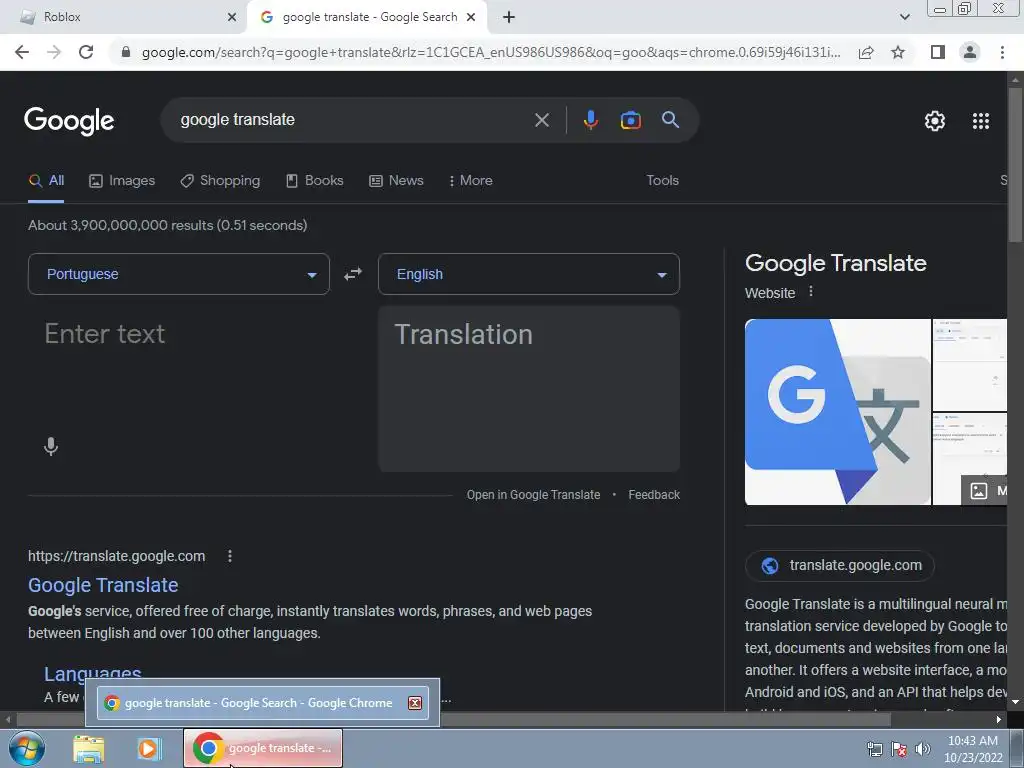1024x768 pixels.
Task: Click the vertical page scrollbar thumb
Action: point(1015,163)
